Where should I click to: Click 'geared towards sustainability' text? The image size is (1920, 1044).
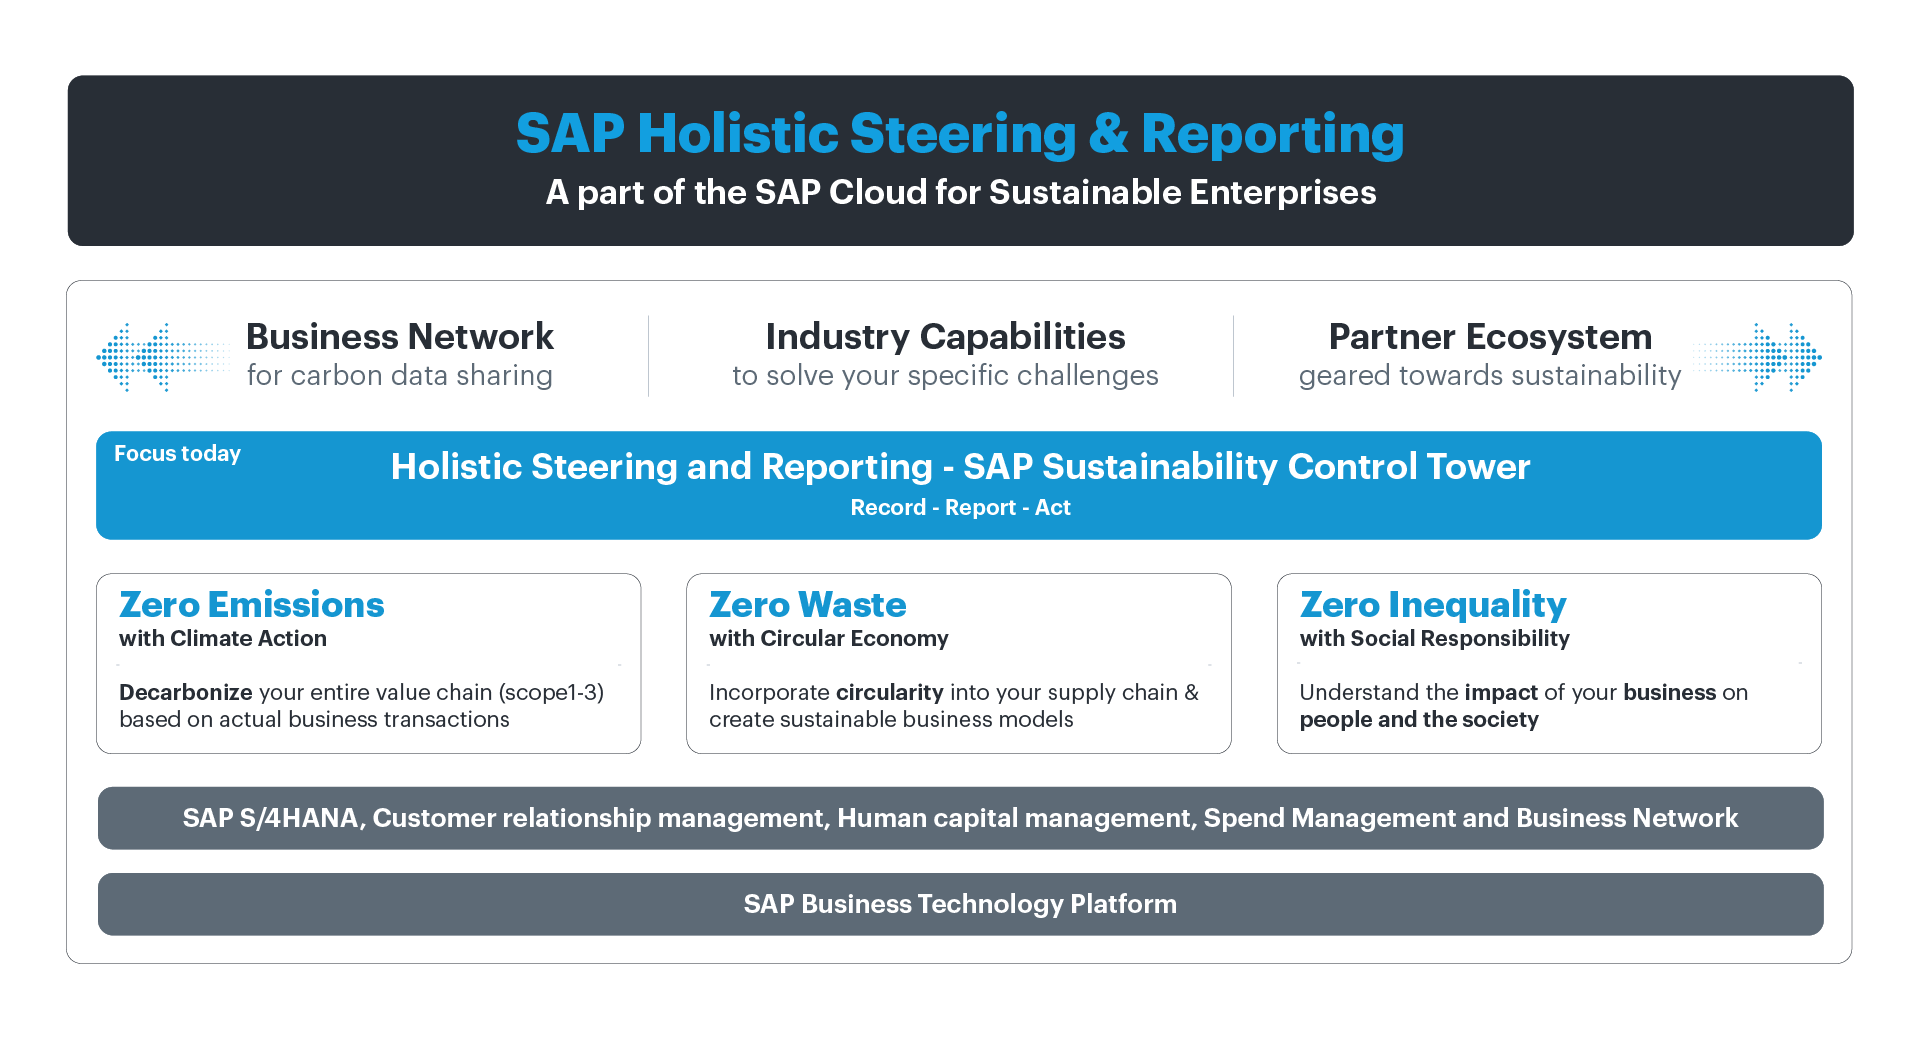(1490, 376)
